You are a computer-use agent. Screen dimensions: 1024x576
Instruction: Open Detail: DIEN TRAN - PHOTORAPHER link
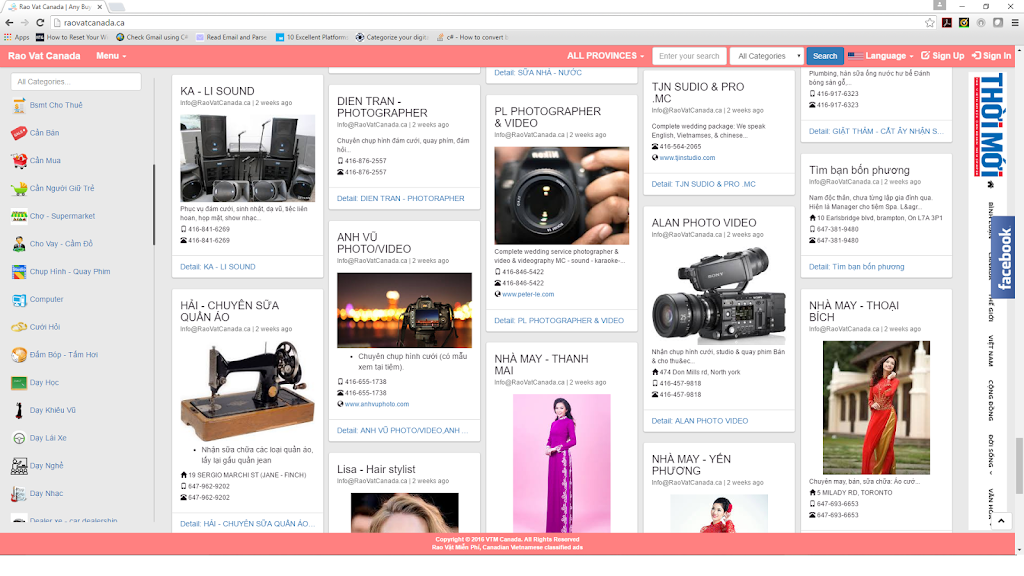(401, 198)
